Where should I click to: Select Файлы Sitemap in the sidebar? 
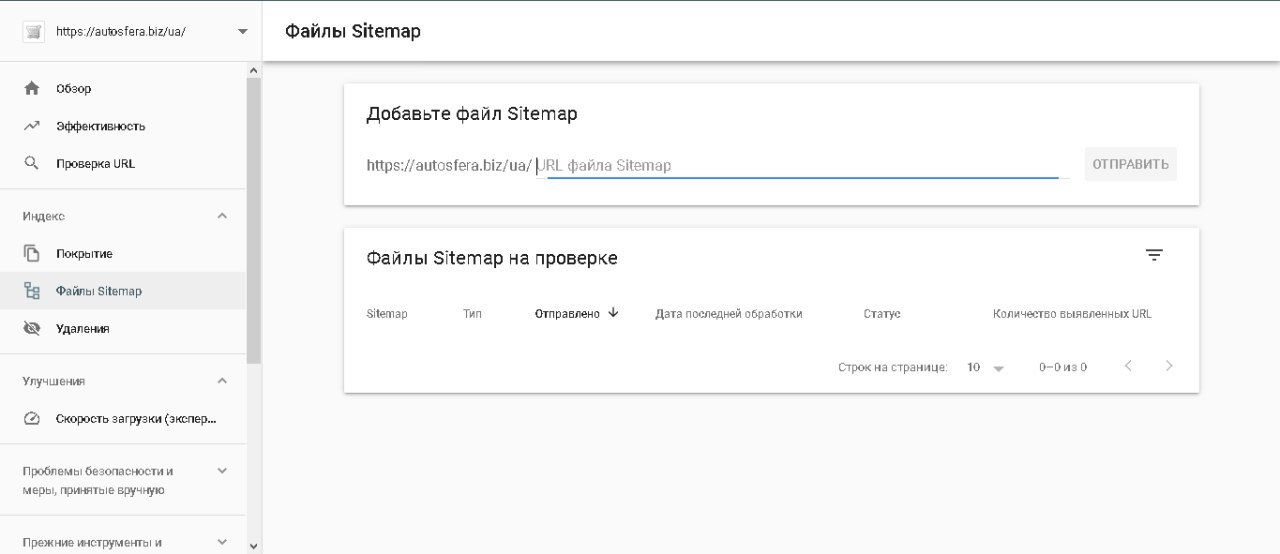click(124, 291)
